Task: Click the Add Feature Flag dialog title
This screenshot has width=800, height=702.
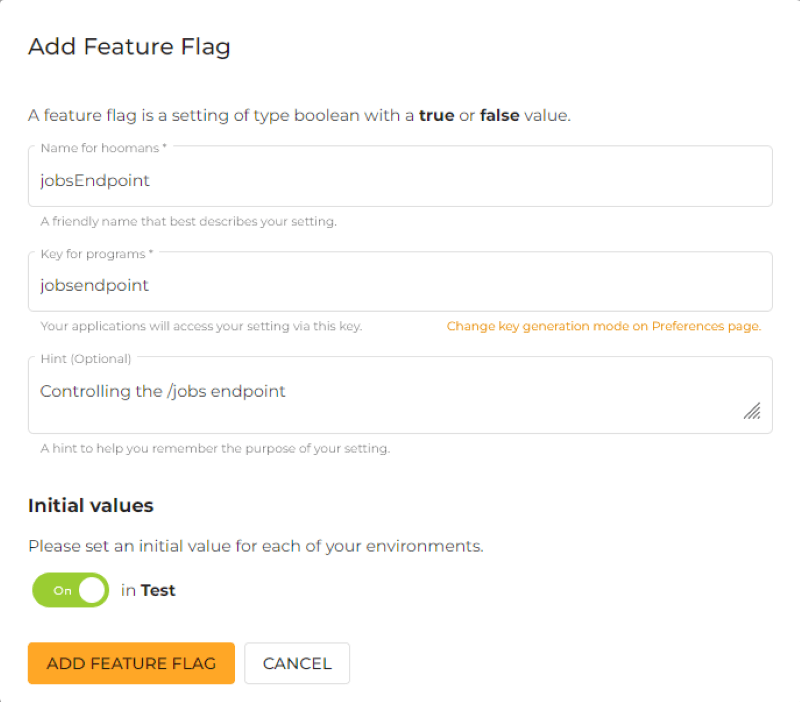Action: pos(129,47)
